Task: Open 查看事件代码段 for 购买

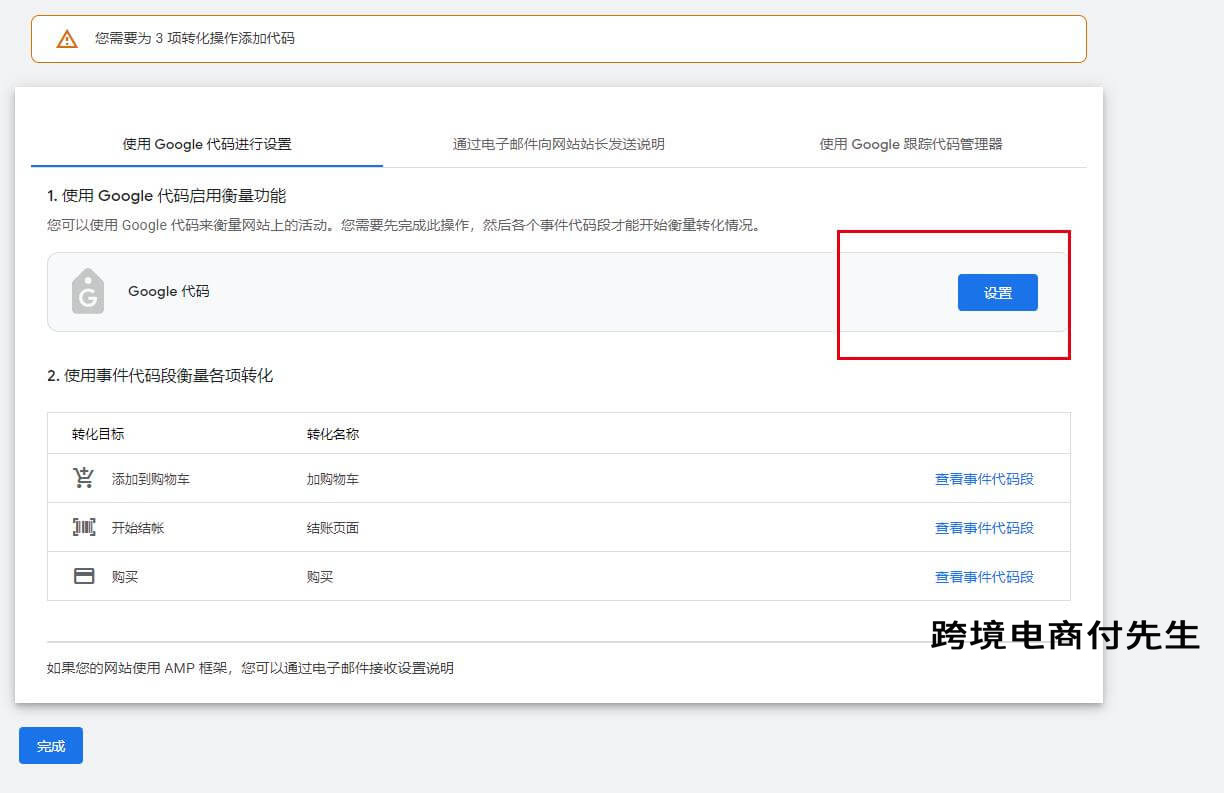Action: point(985,576)
